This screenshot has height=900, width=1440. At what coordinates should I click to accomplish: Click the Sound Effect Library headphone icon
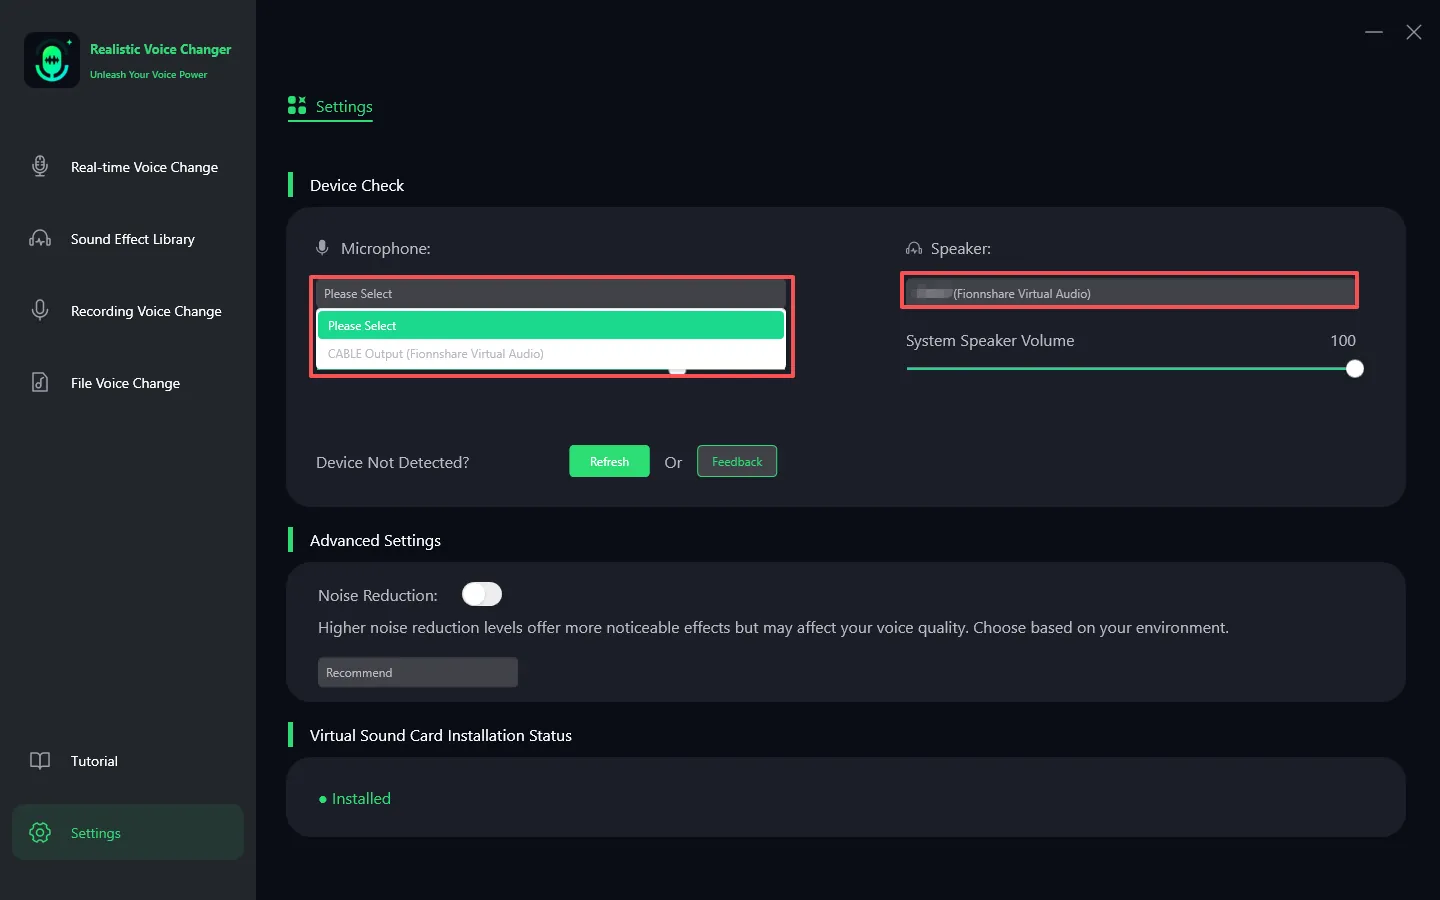pos(40,239)
